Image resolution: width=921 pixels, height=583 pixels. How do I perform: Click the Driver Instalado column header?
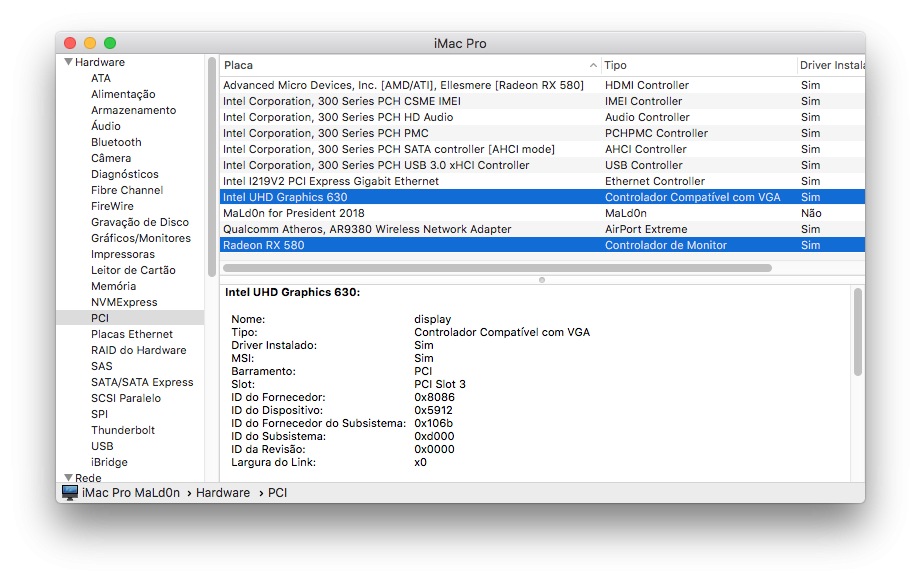[x=831, y=65]
